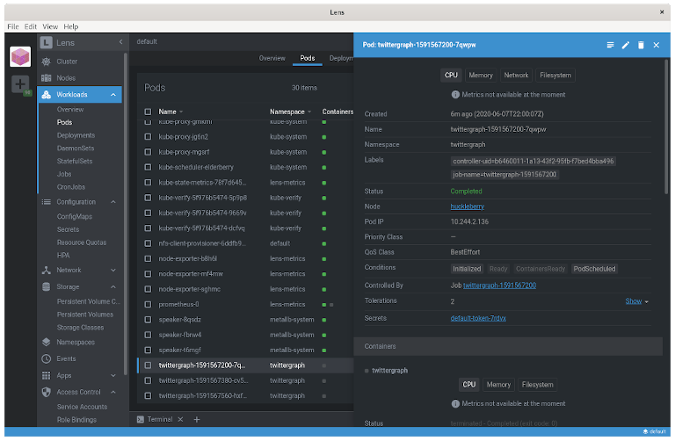Open the huckleberry node link
675x441 pixels.
click(x=468, y=205)
